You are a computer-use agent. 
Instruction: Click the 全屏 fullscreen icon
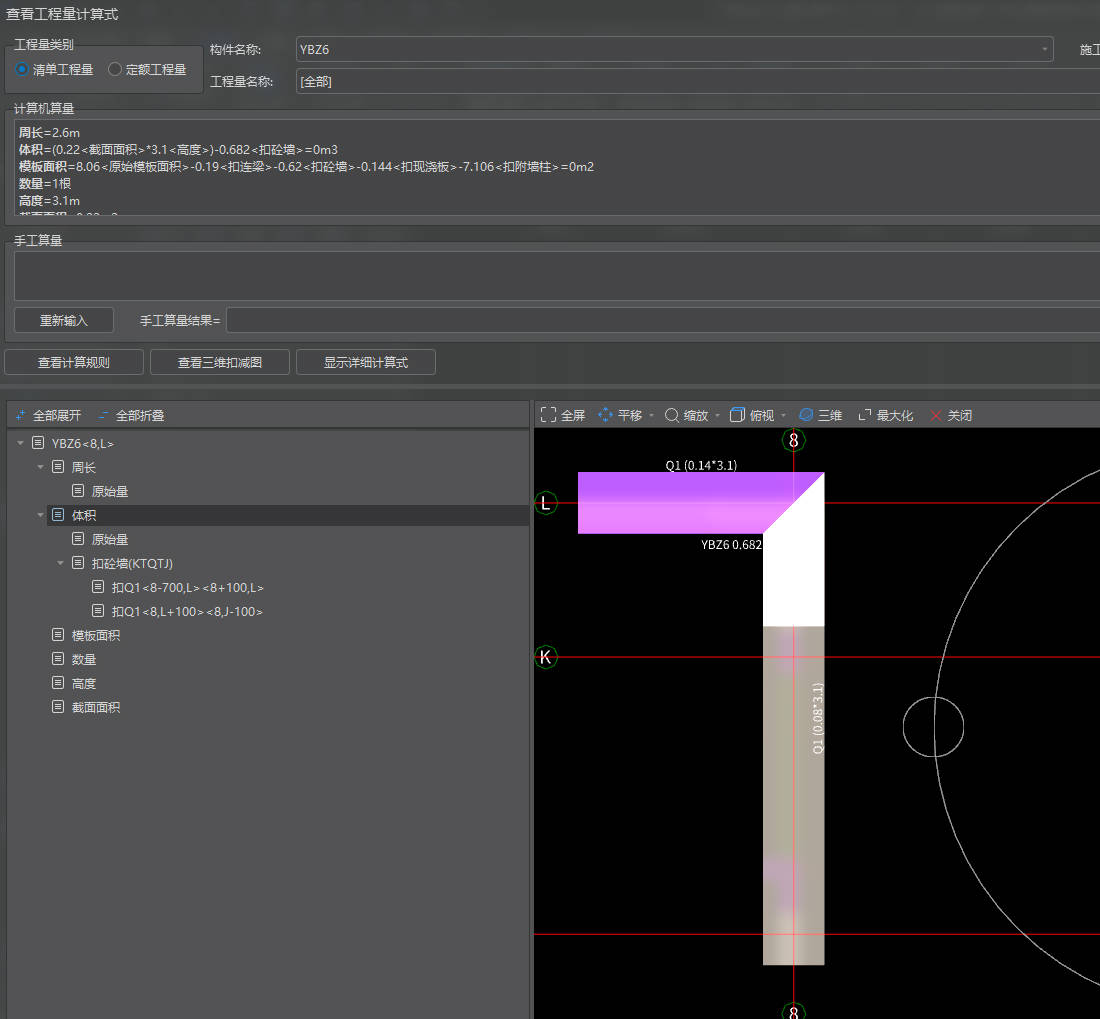pos(549,415)
